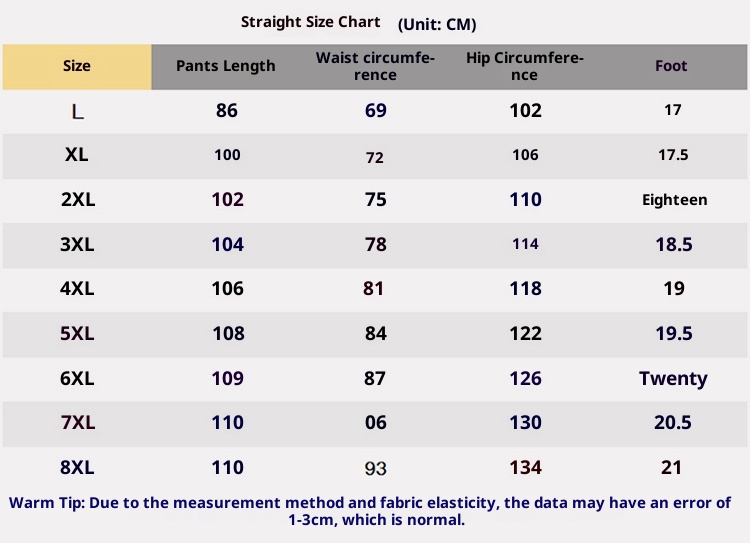Screen dimensions: 750x543
Task: Click the yellow Size header cell
Action: [77, 66]
